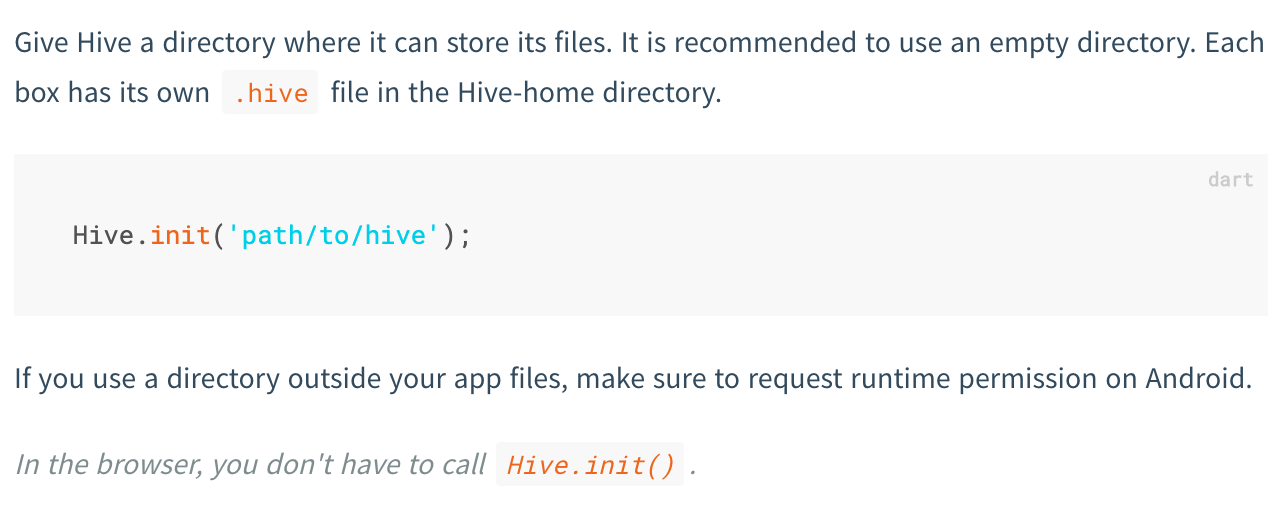Click the 'path/to/hive' string literal in the code
The width and height of the screenshot is (1268, 506).
tap(335, 236)
